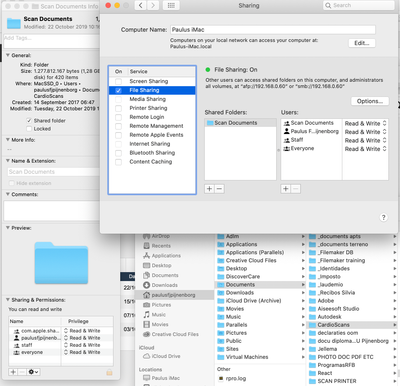This screenshot has height=386, width=400.
Task: Change Staff permission dropdown in Sharing
Action: (x=365, y=140)
